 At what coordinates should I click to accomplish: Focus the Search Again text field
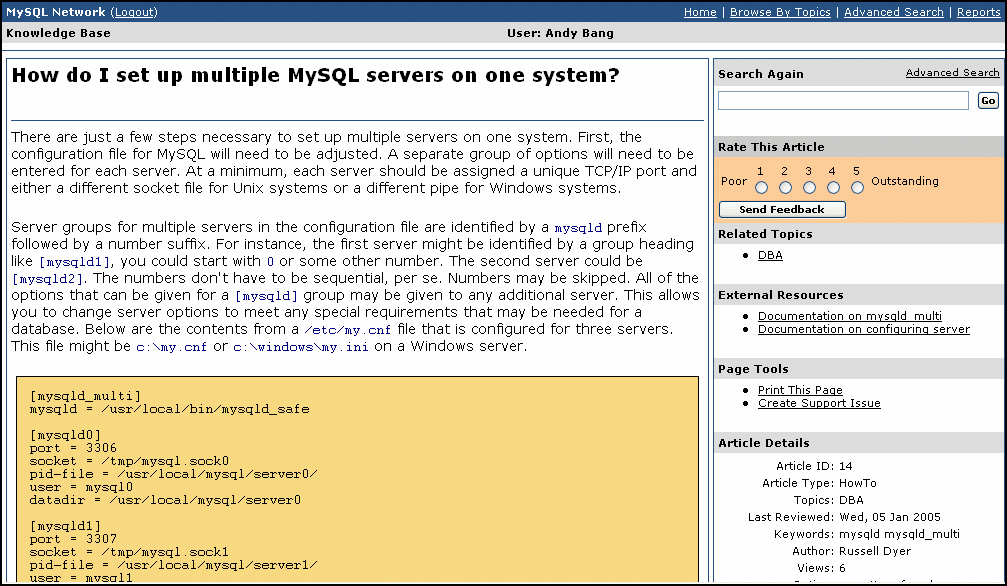pos(843,100)
